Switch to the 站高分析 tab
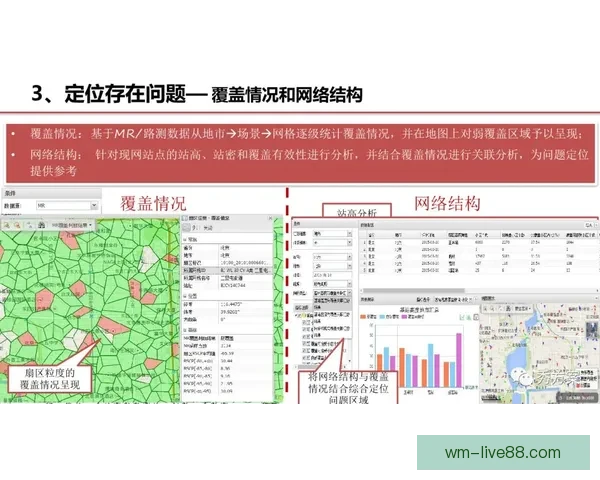Screen dimensions: 600x480 click(x=357, y=212)
